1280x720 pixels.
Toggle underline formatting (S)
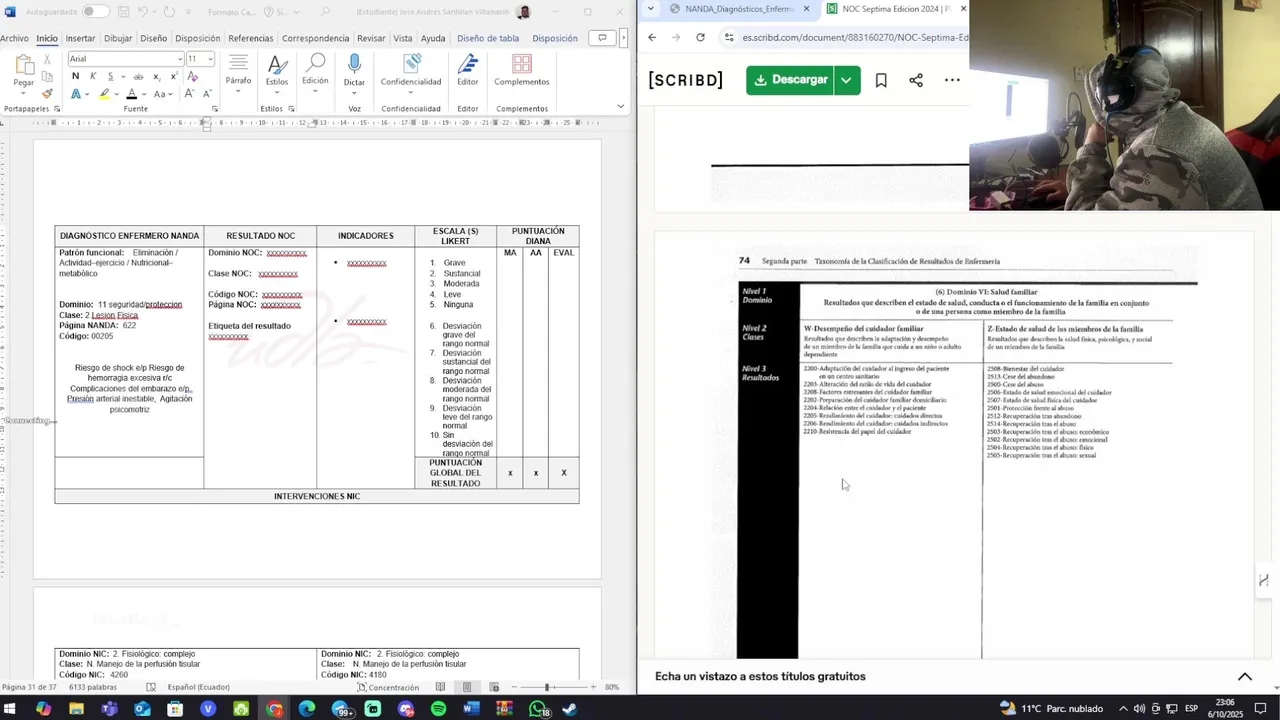[x=110, y=76]
